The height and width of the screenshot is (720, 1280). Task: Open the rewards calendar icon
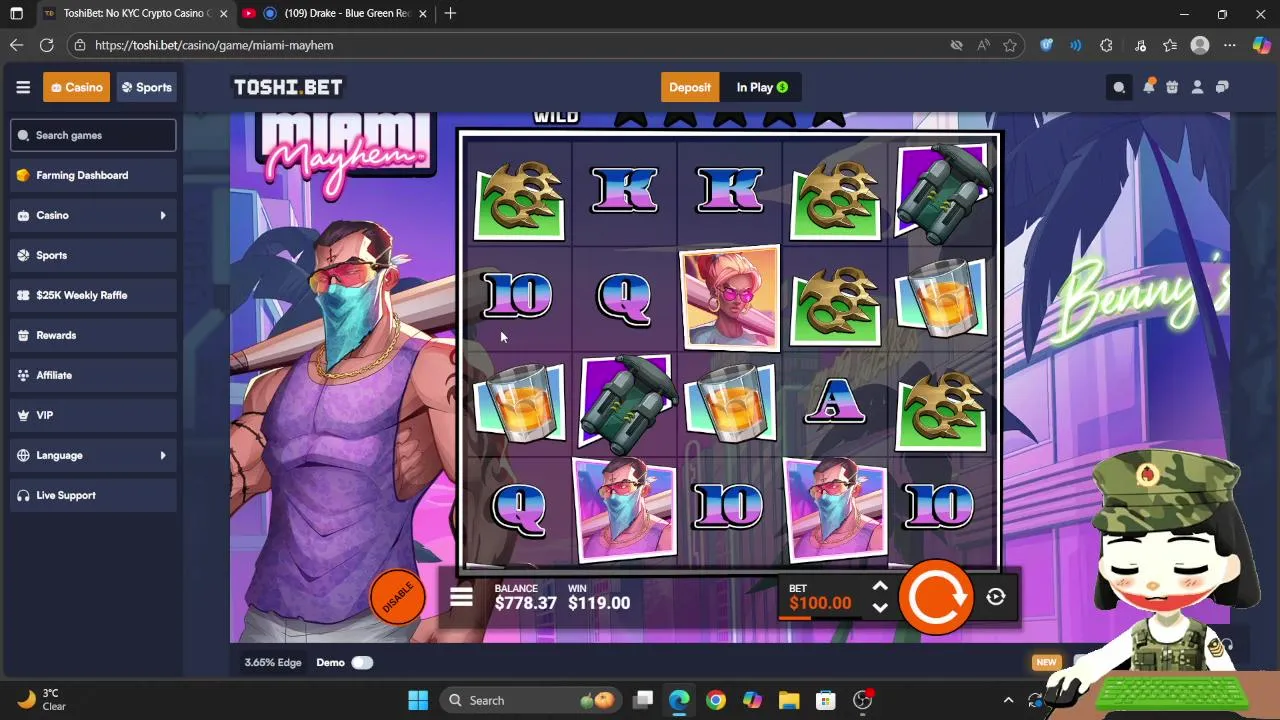pyautogui.click(x=1172, y=87)
